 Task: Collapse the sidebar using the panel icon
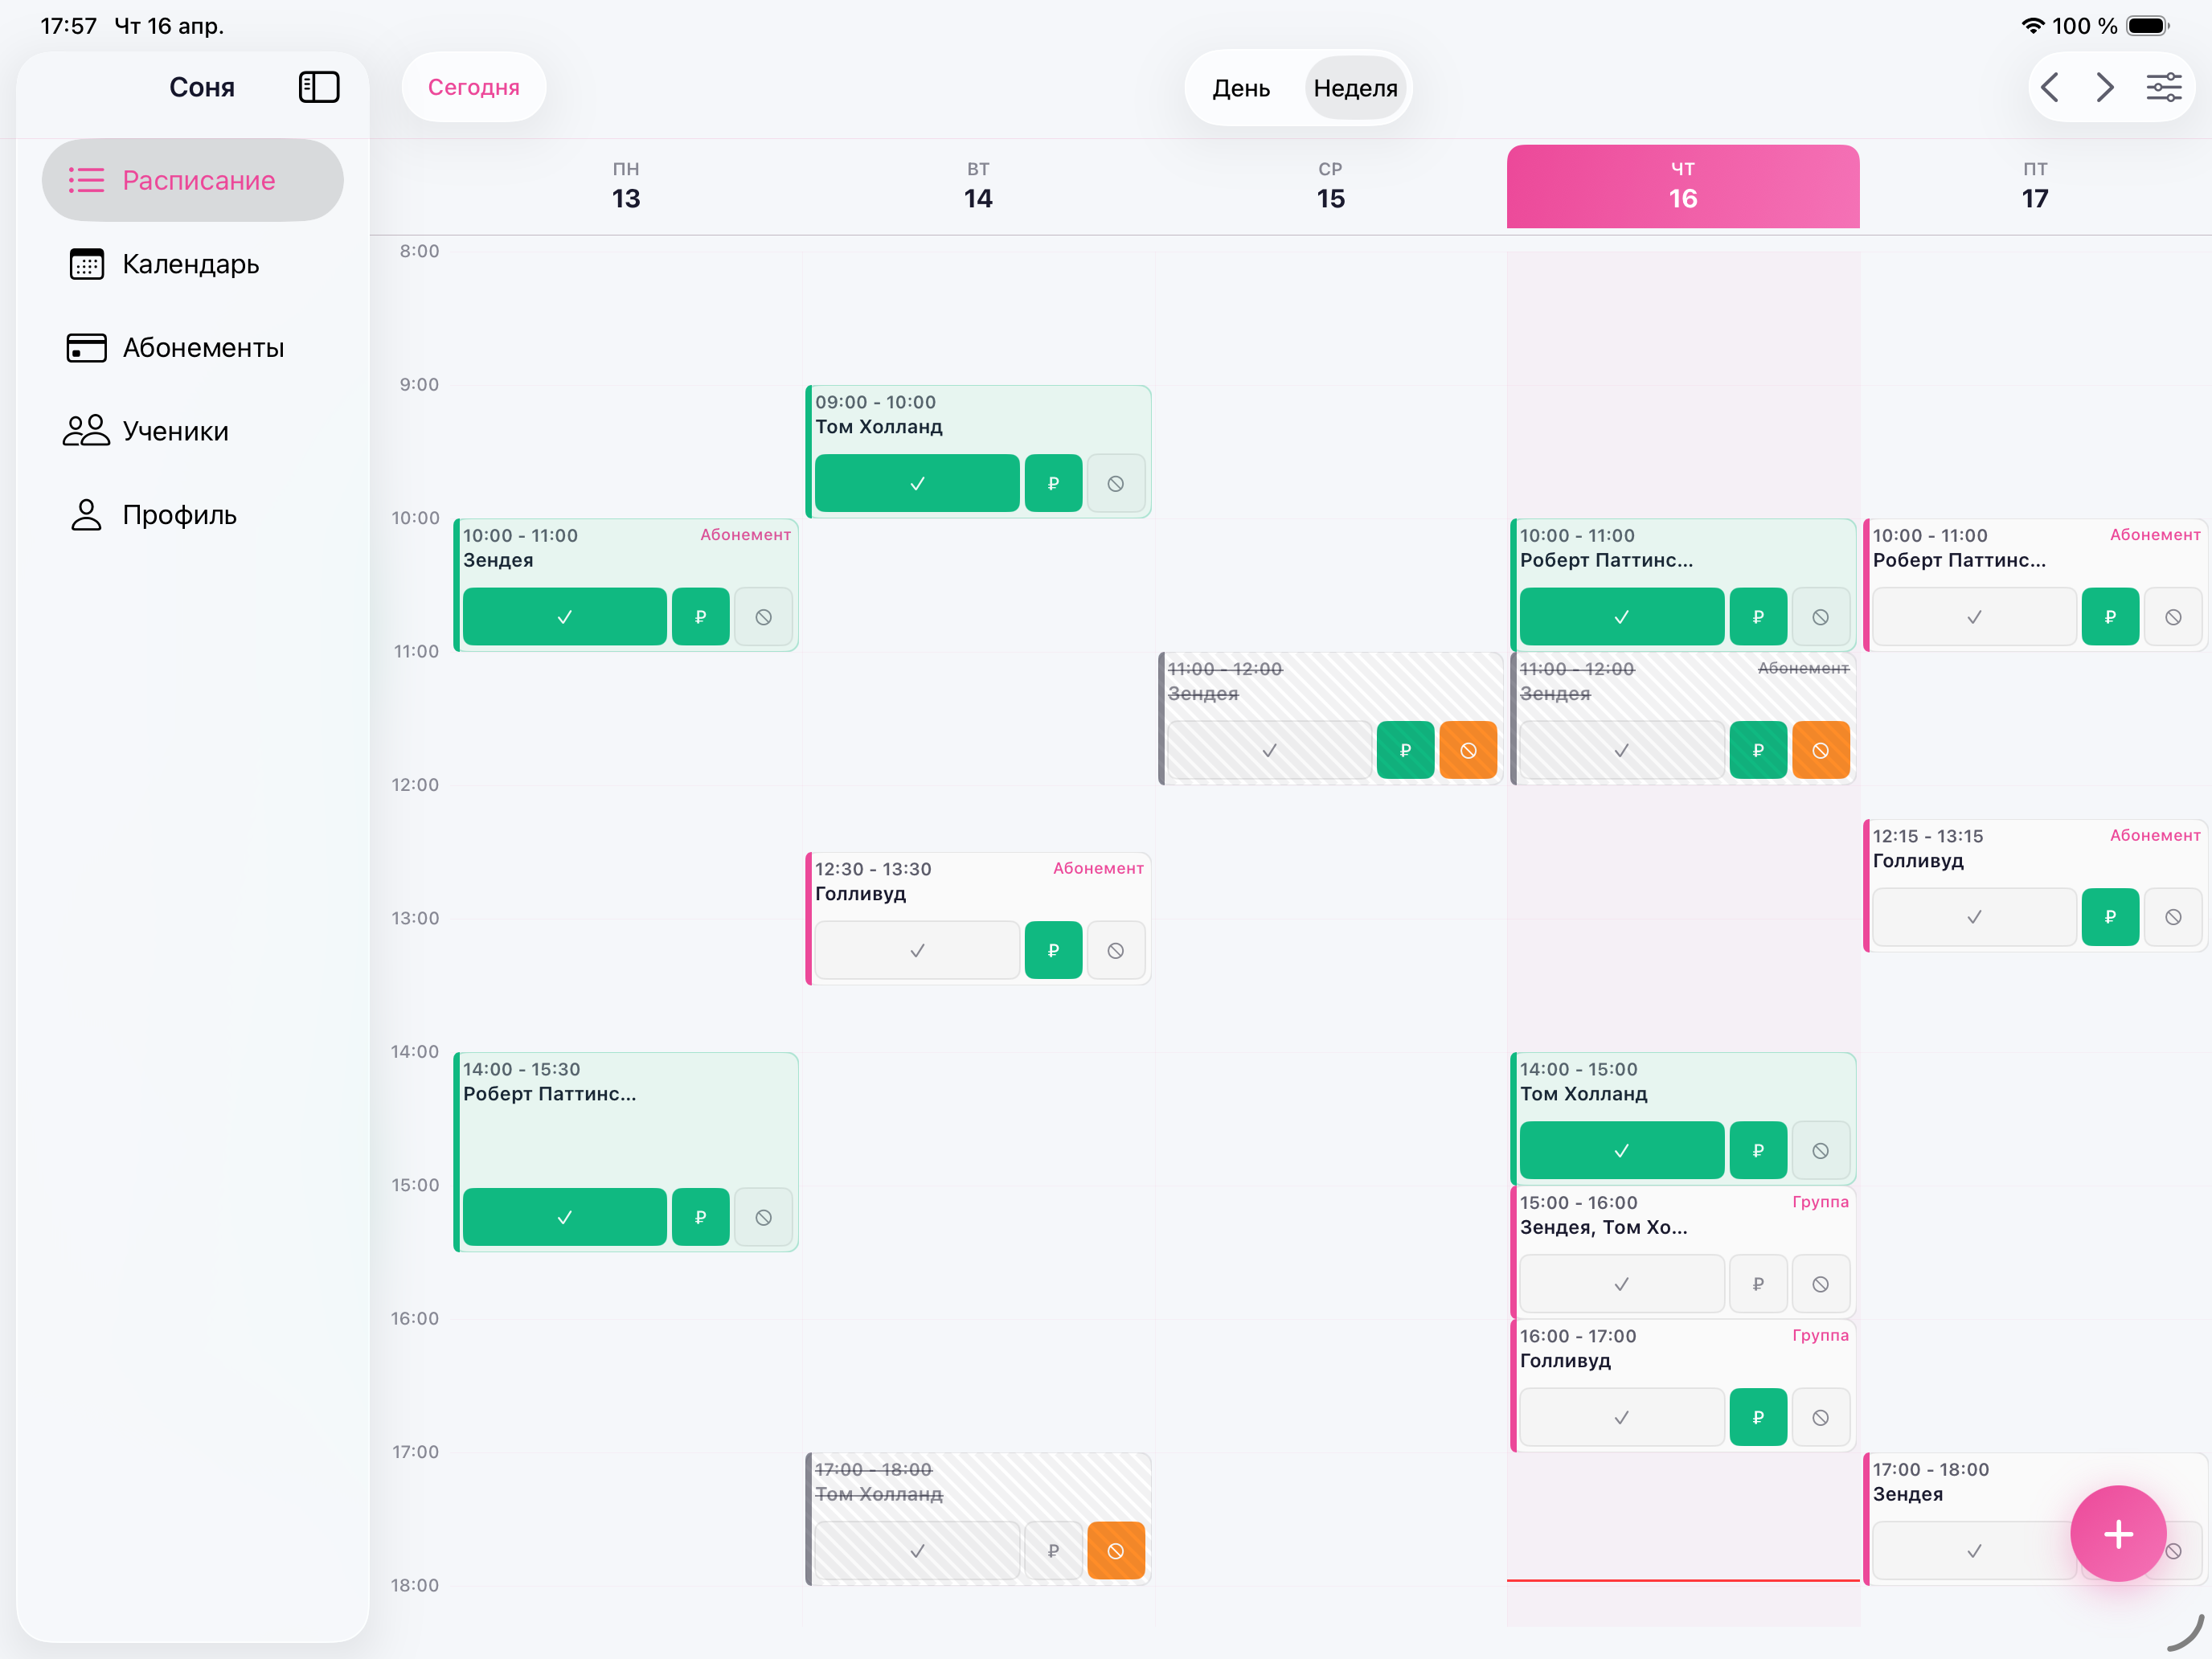coord(319,87)
